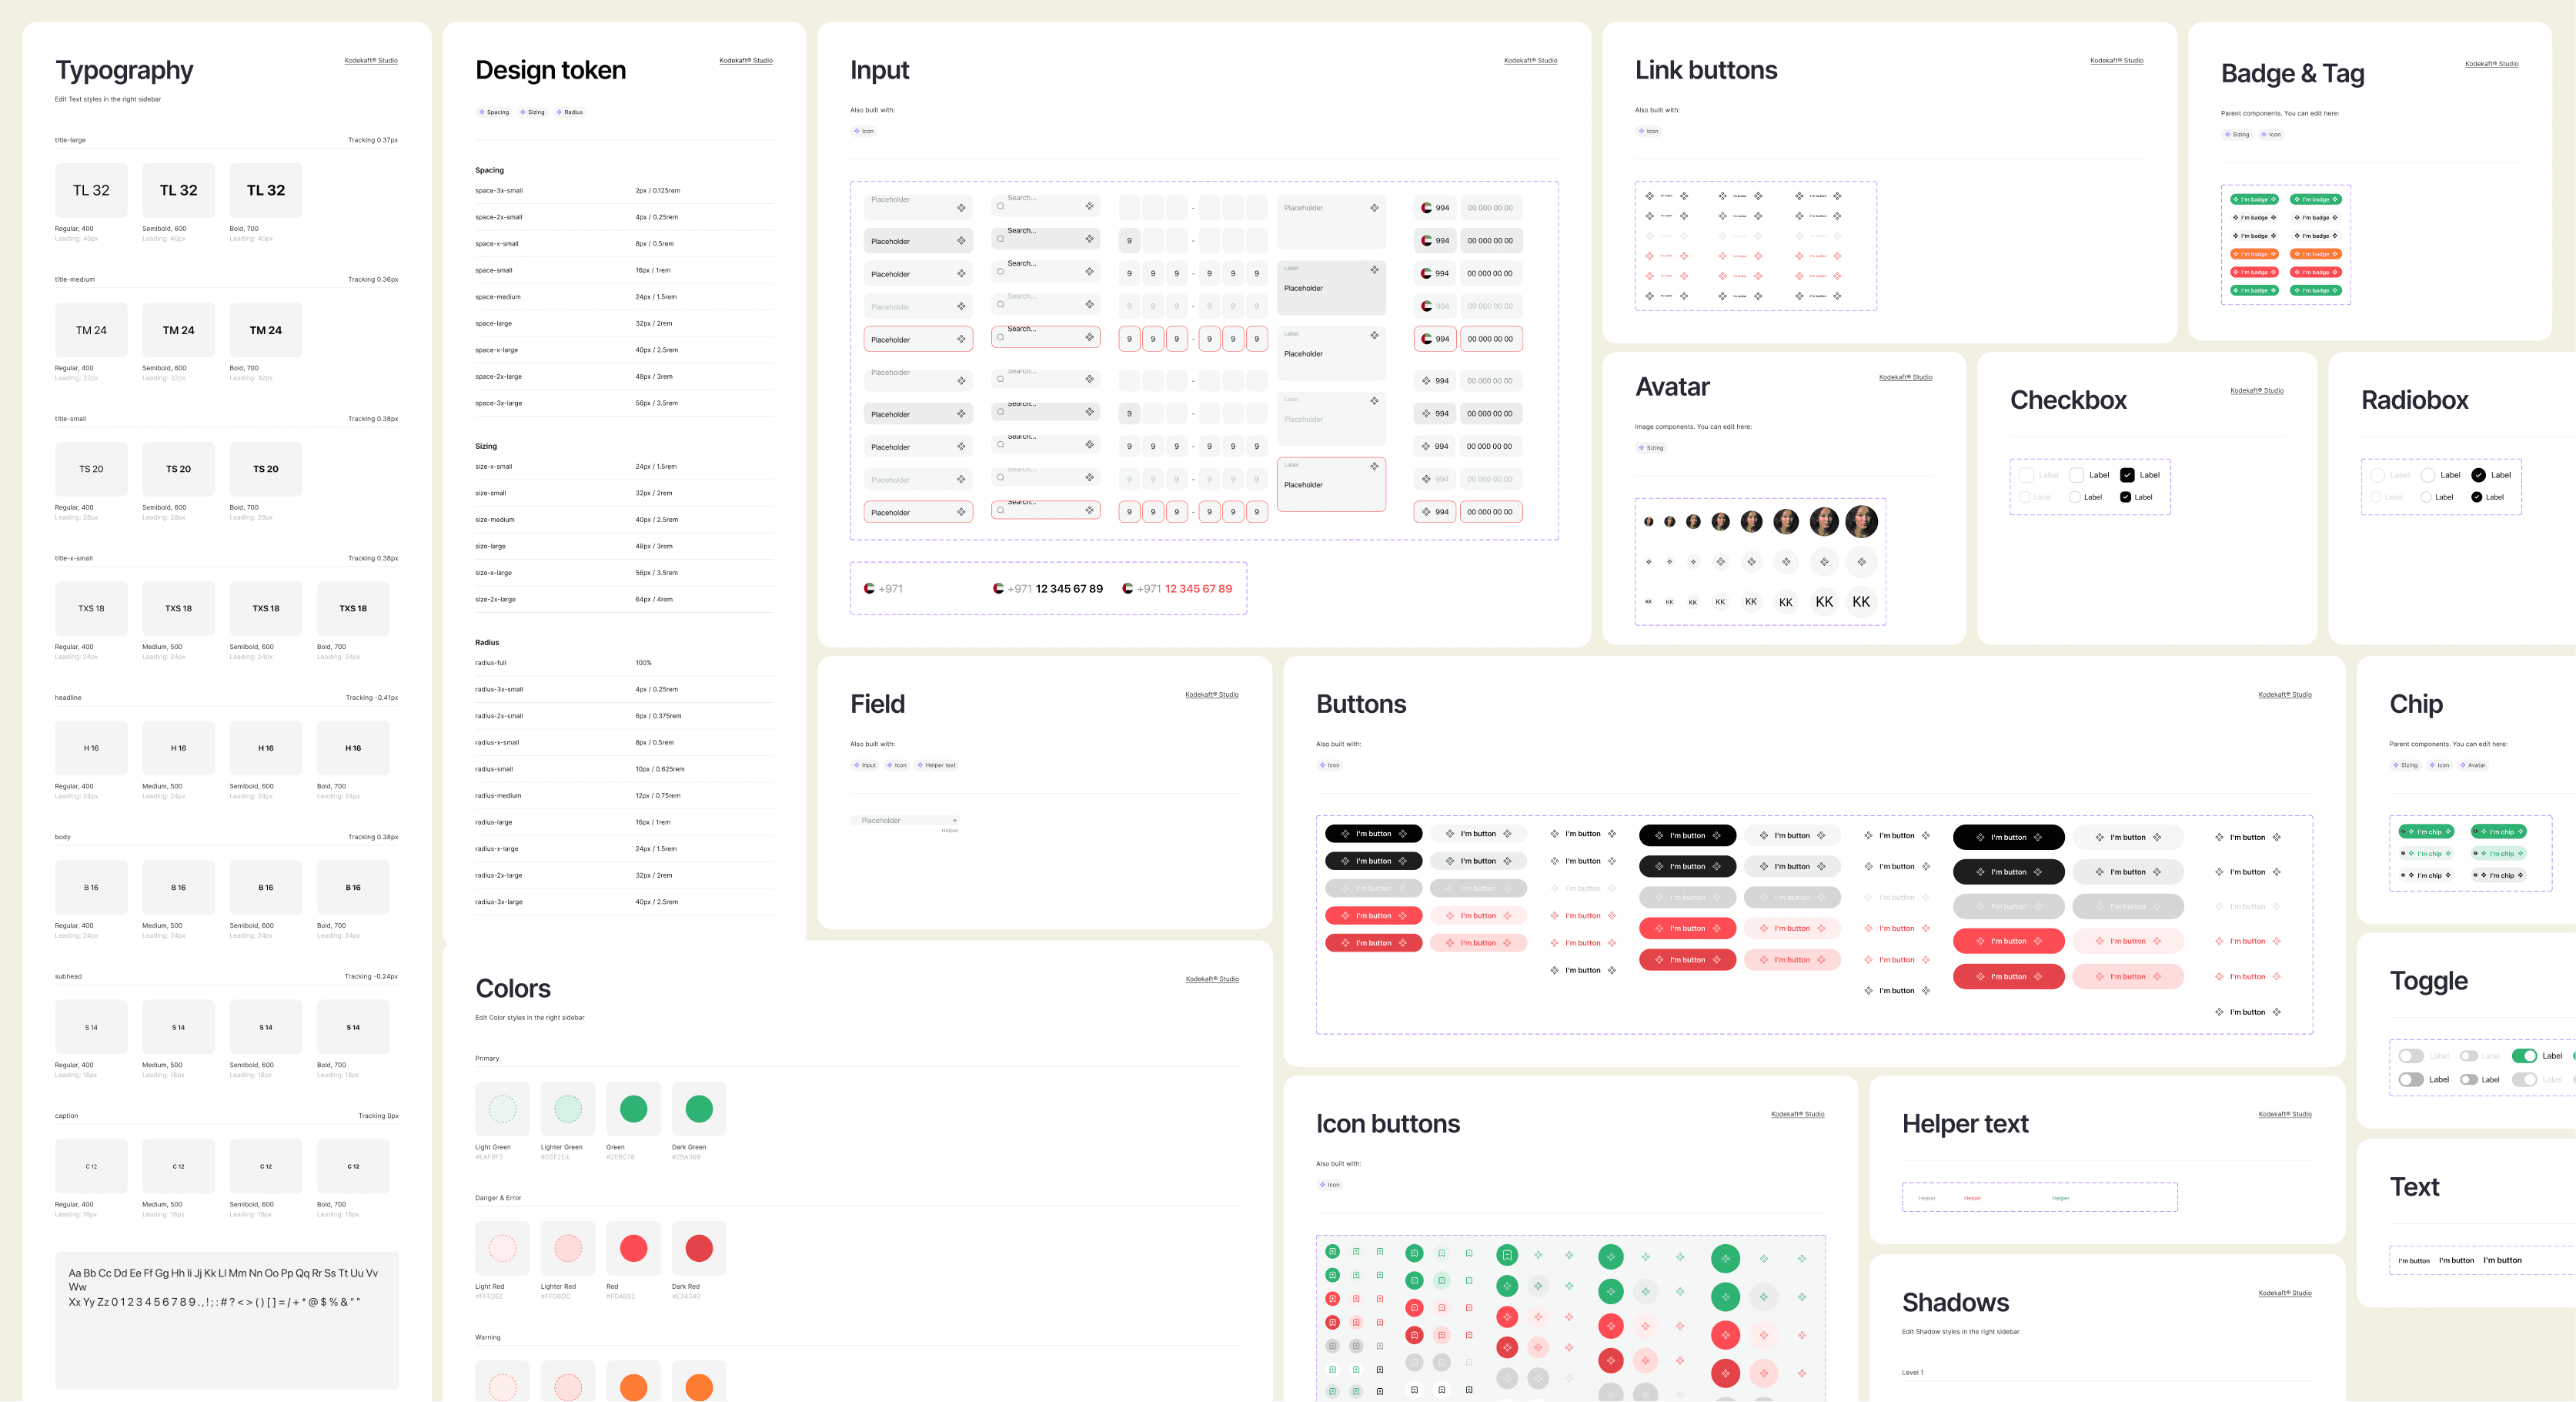Click the bold largest "I'm button" in Text section
Viewport: 2576px width, 1402px height.
tap(2502, 1260)
